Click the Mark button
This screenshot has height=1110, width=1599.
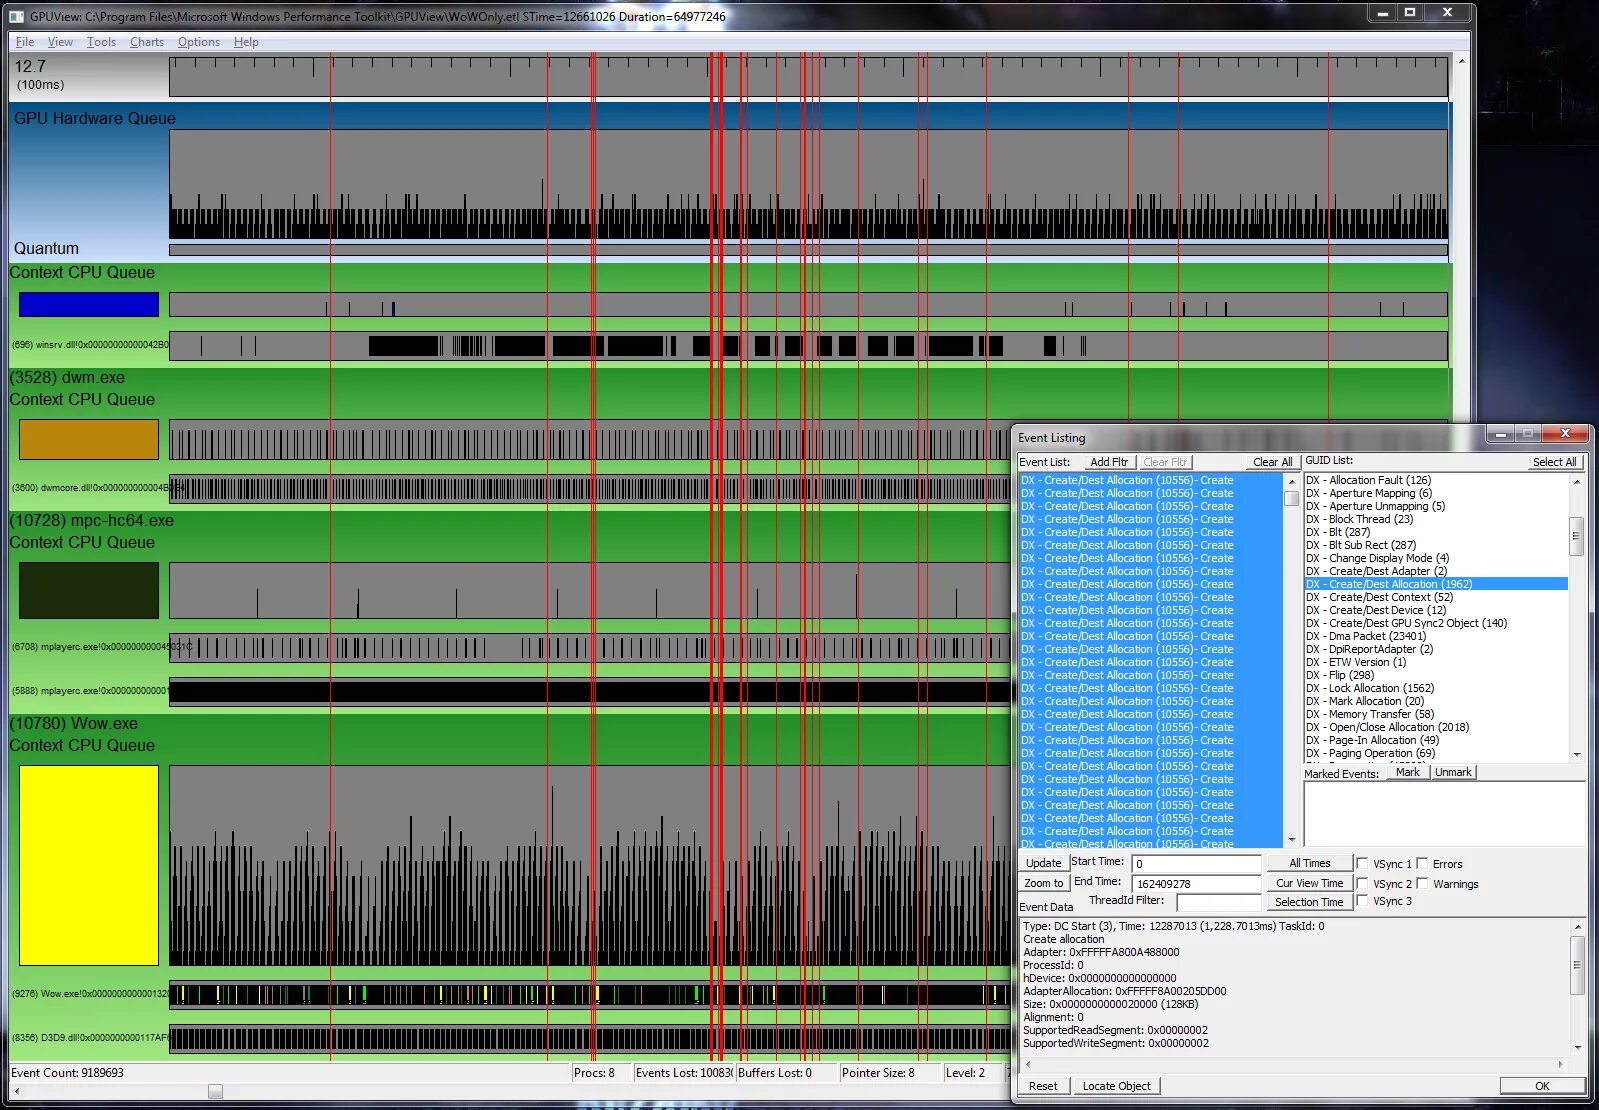1407,772
